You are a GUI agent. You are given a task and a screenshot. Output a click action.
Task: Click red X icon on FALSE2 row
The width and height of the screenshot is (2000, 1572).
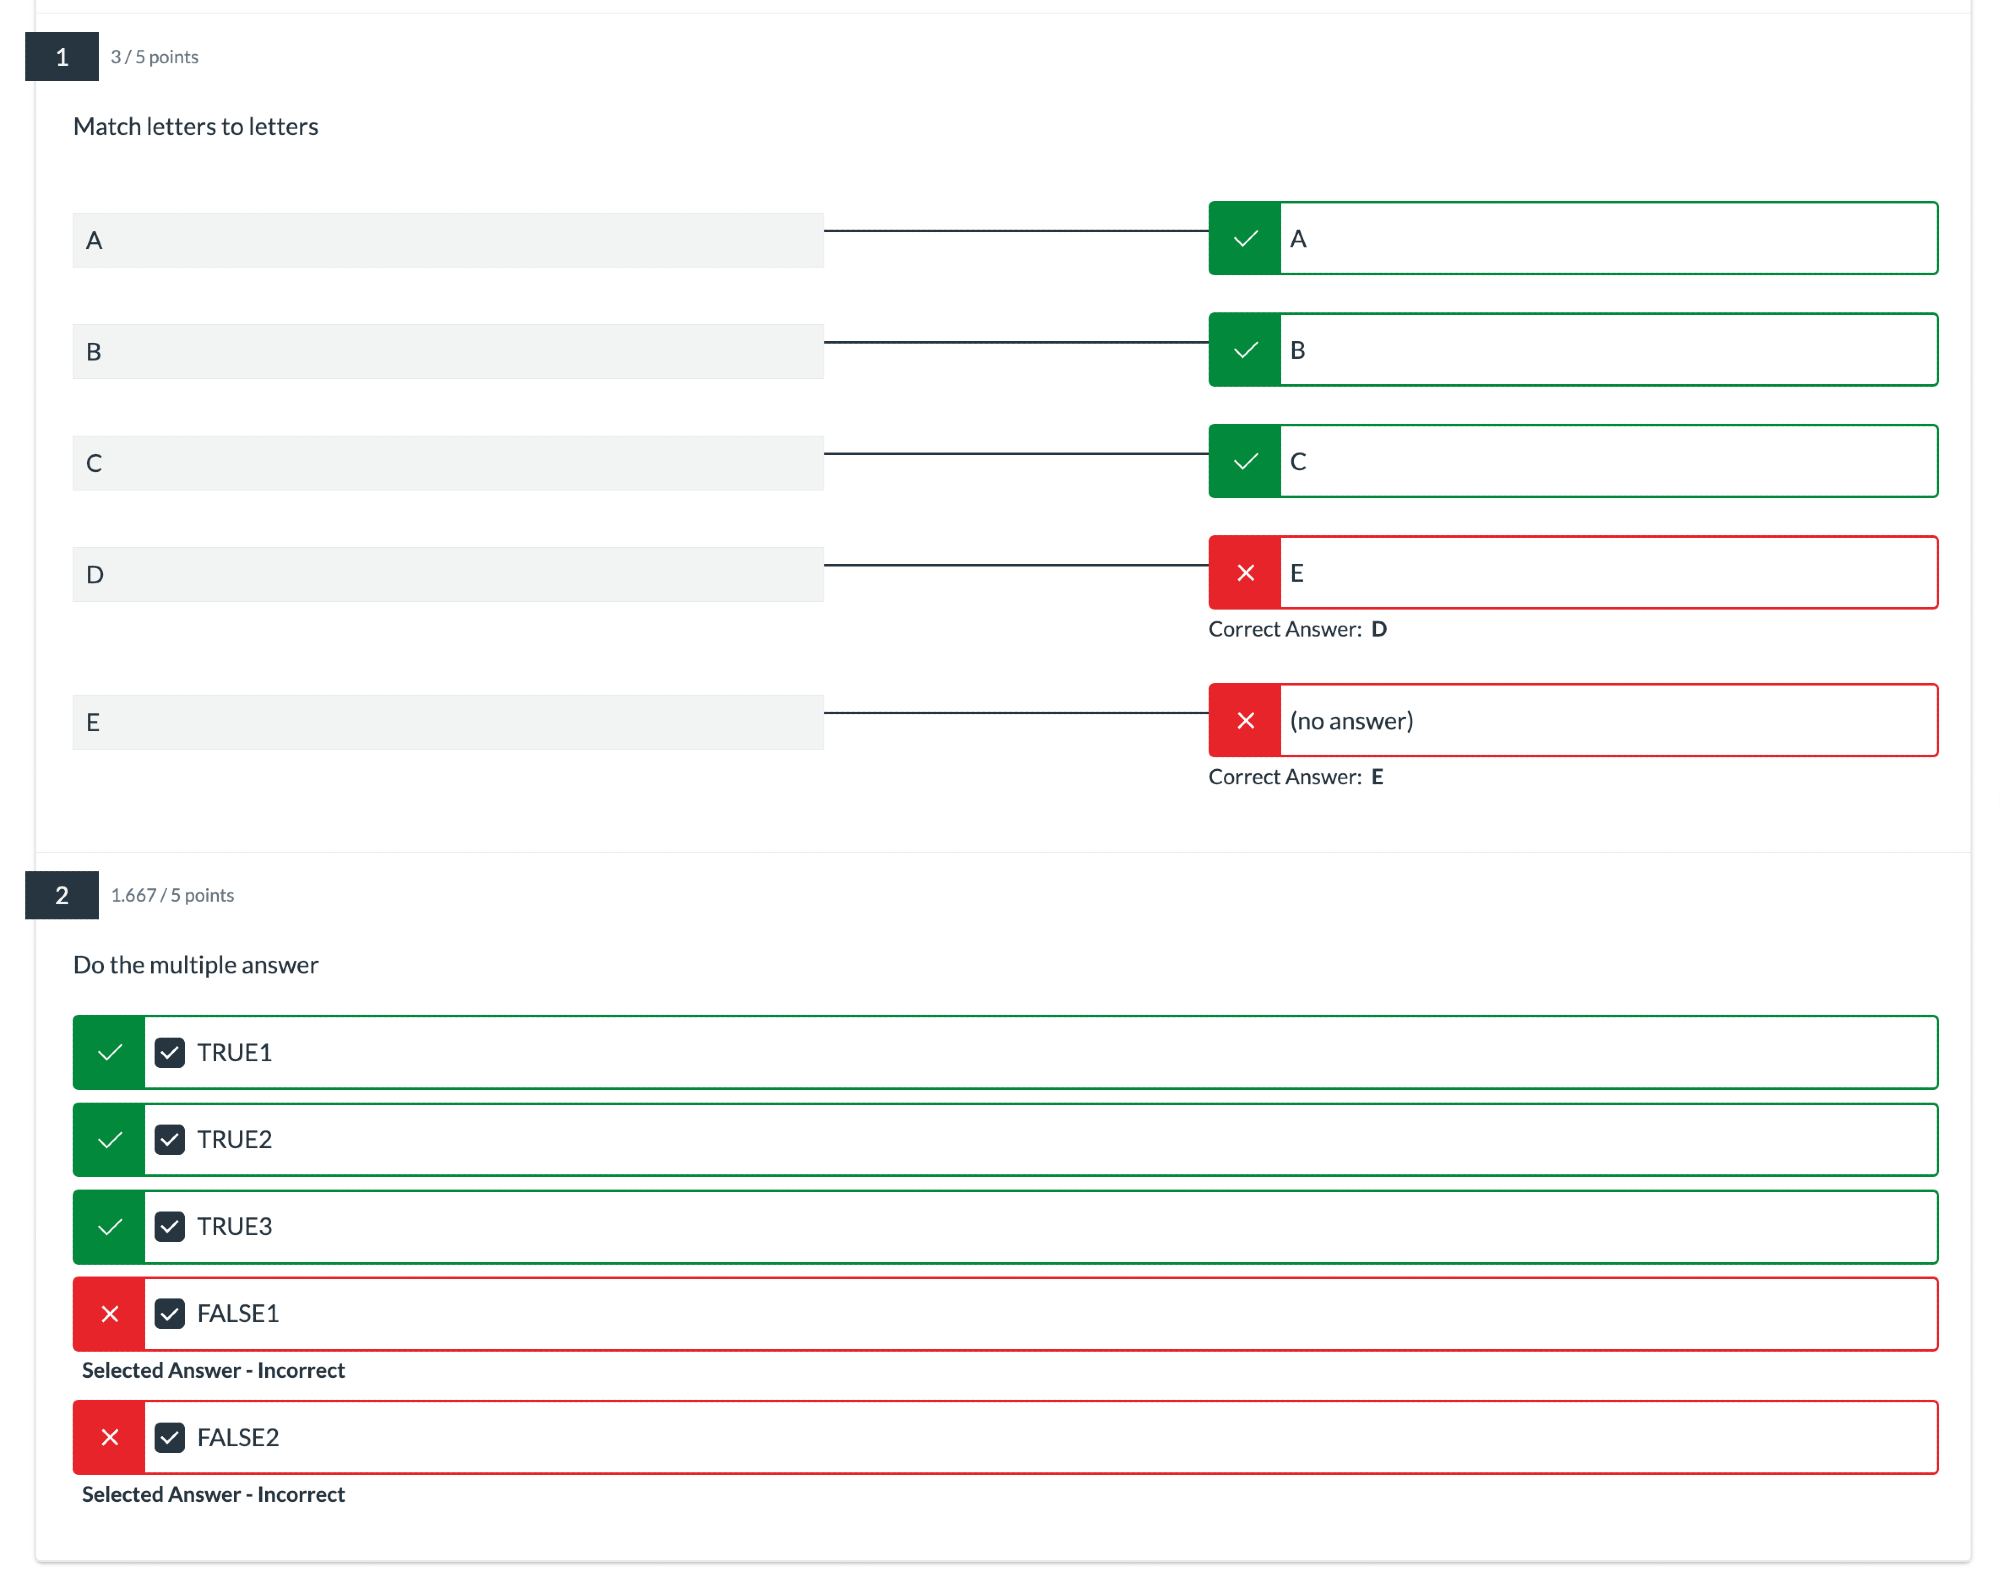pos(110,1438)
